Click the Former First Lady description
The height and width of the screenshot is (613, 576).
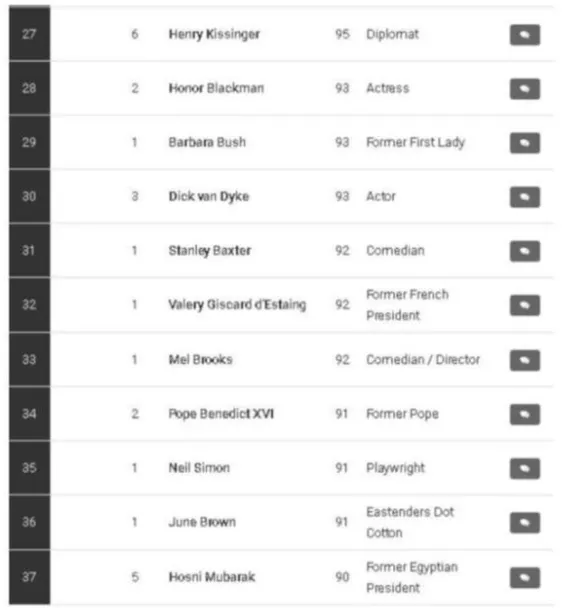(415, 142)
